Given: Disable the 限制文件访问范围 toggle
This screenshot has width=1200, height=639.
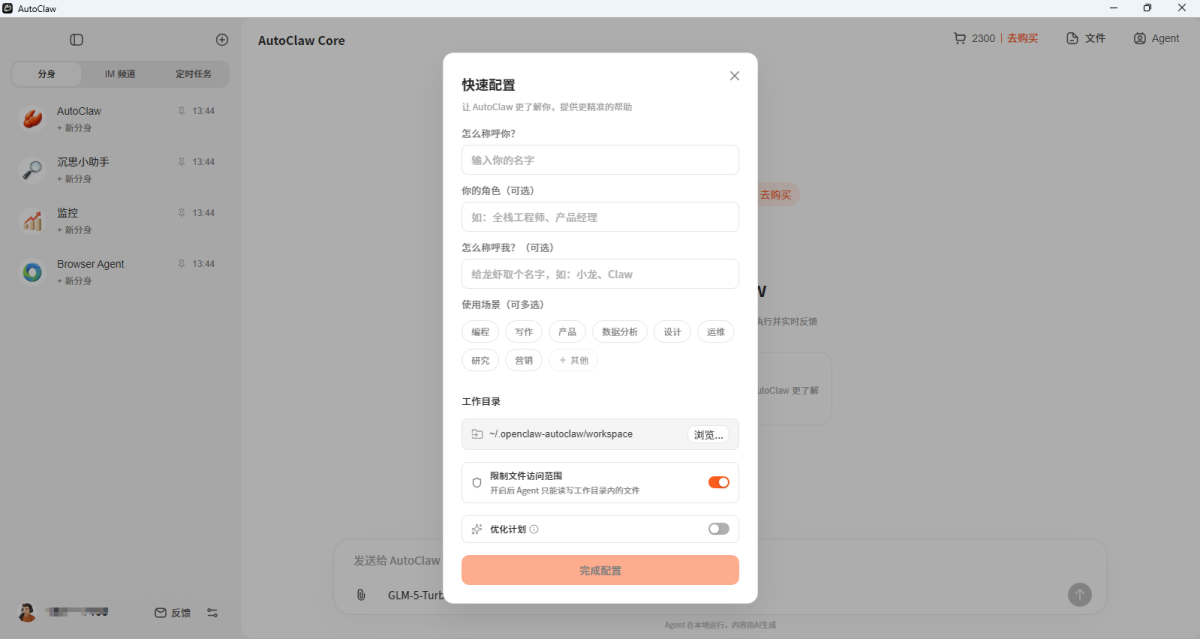Looking at the screenshot, I should 718,482.
